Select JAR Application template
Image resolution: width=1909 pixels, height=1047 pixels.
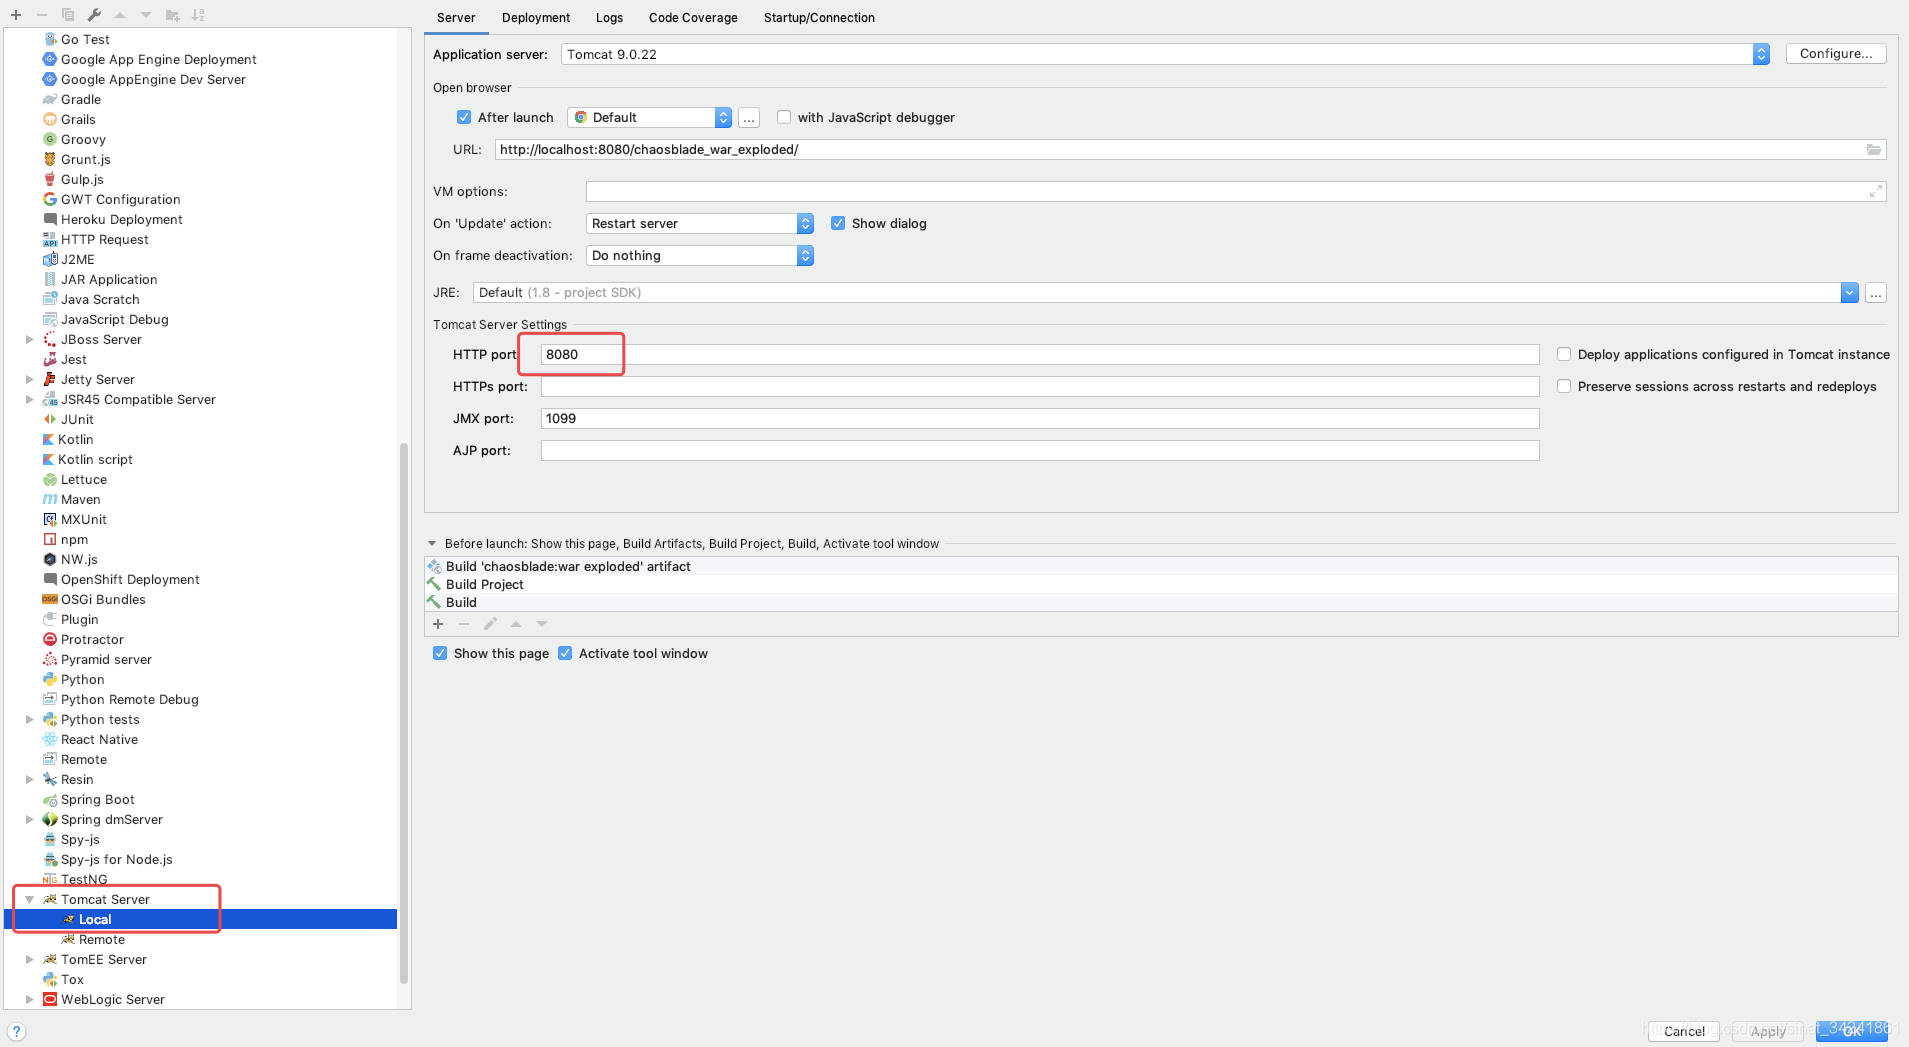point(109,279)
